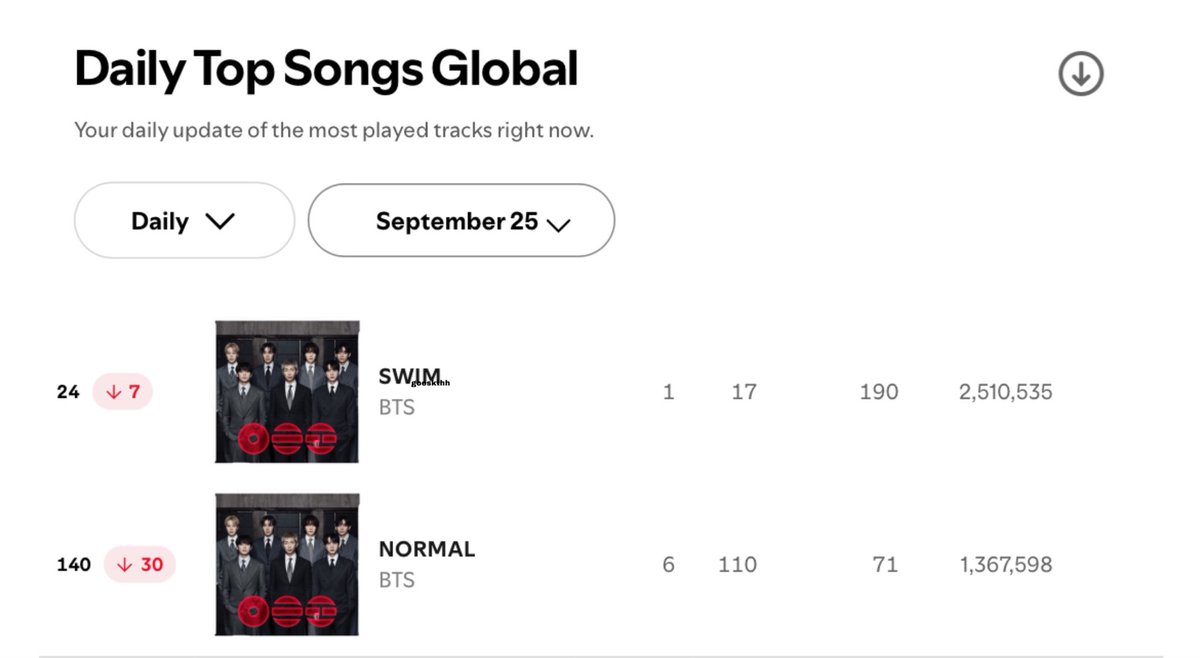The height and width of the screenshot is (658, 1200).
Task: Click the 1,367,598 streams value for NORMAL
Action: pos(1006,565)
